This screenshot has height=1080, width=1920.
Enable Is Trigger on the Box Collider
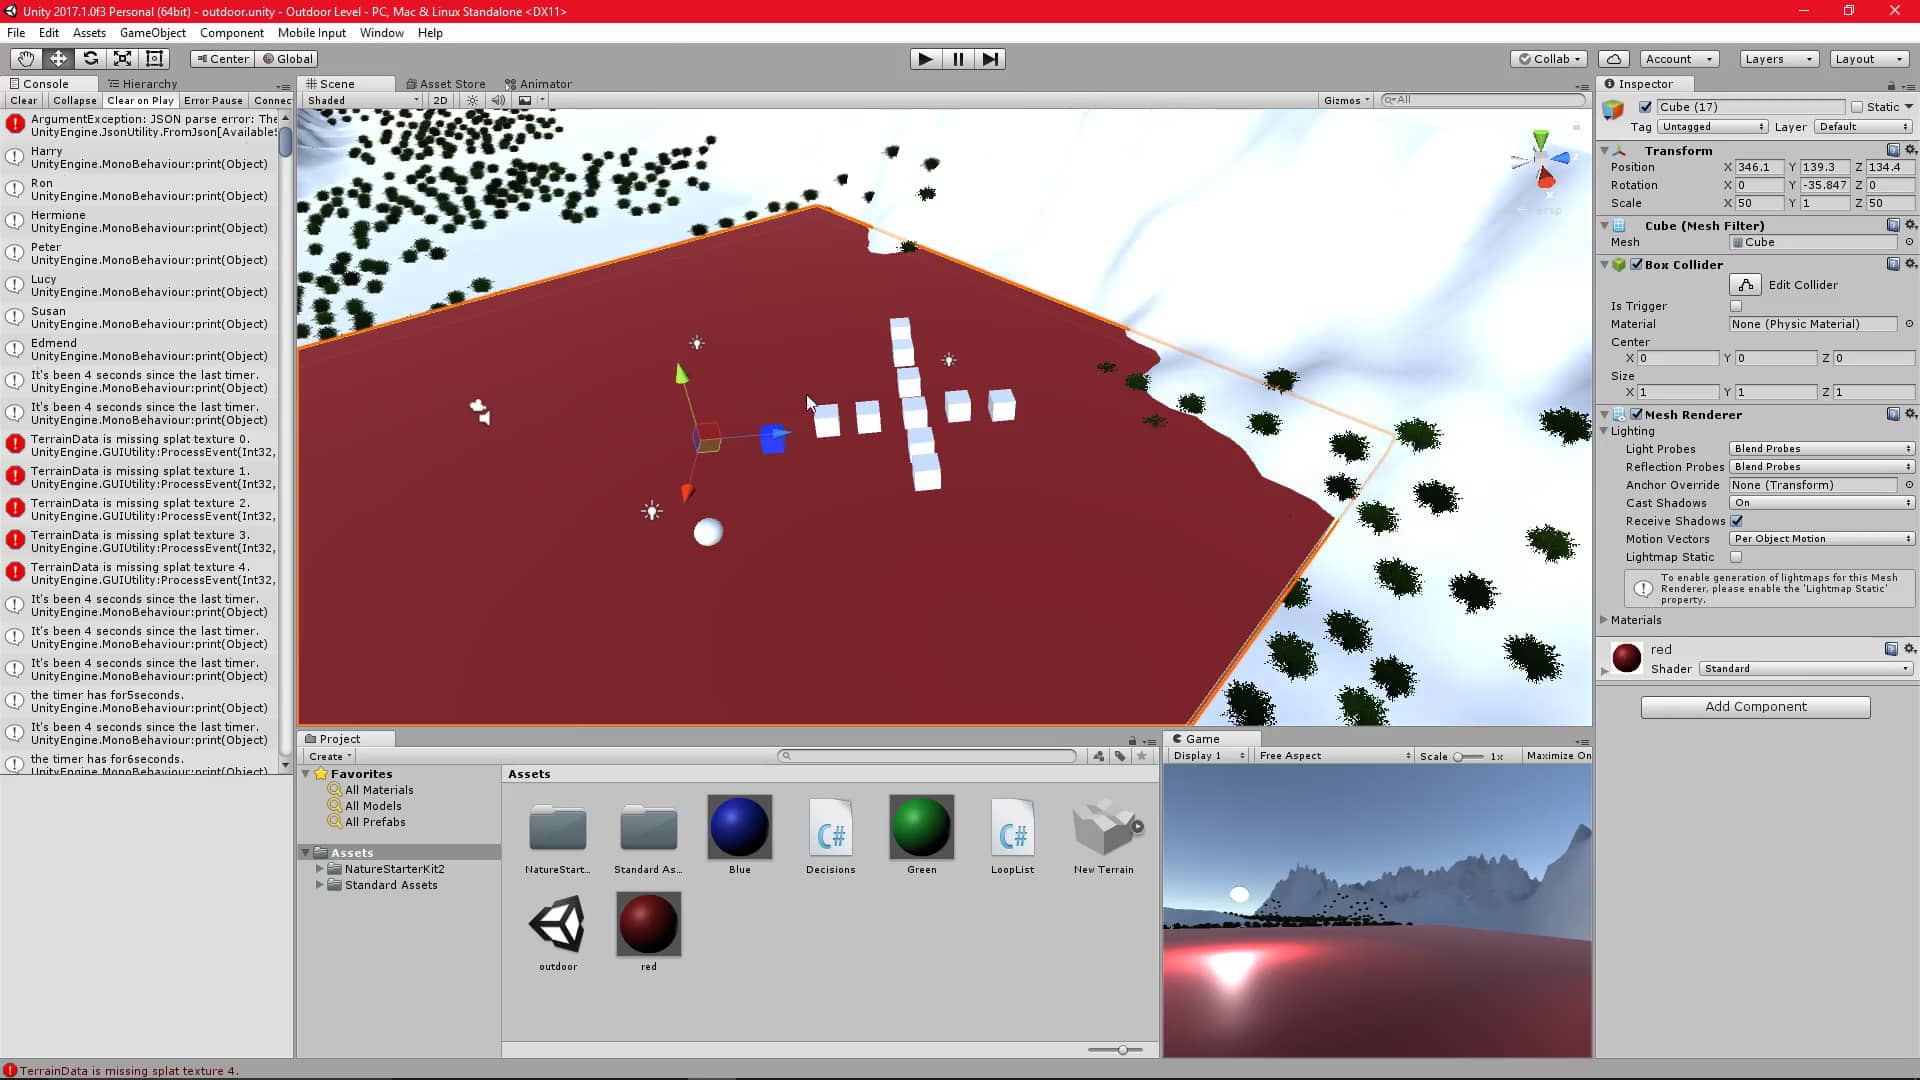click(1737, 306)
